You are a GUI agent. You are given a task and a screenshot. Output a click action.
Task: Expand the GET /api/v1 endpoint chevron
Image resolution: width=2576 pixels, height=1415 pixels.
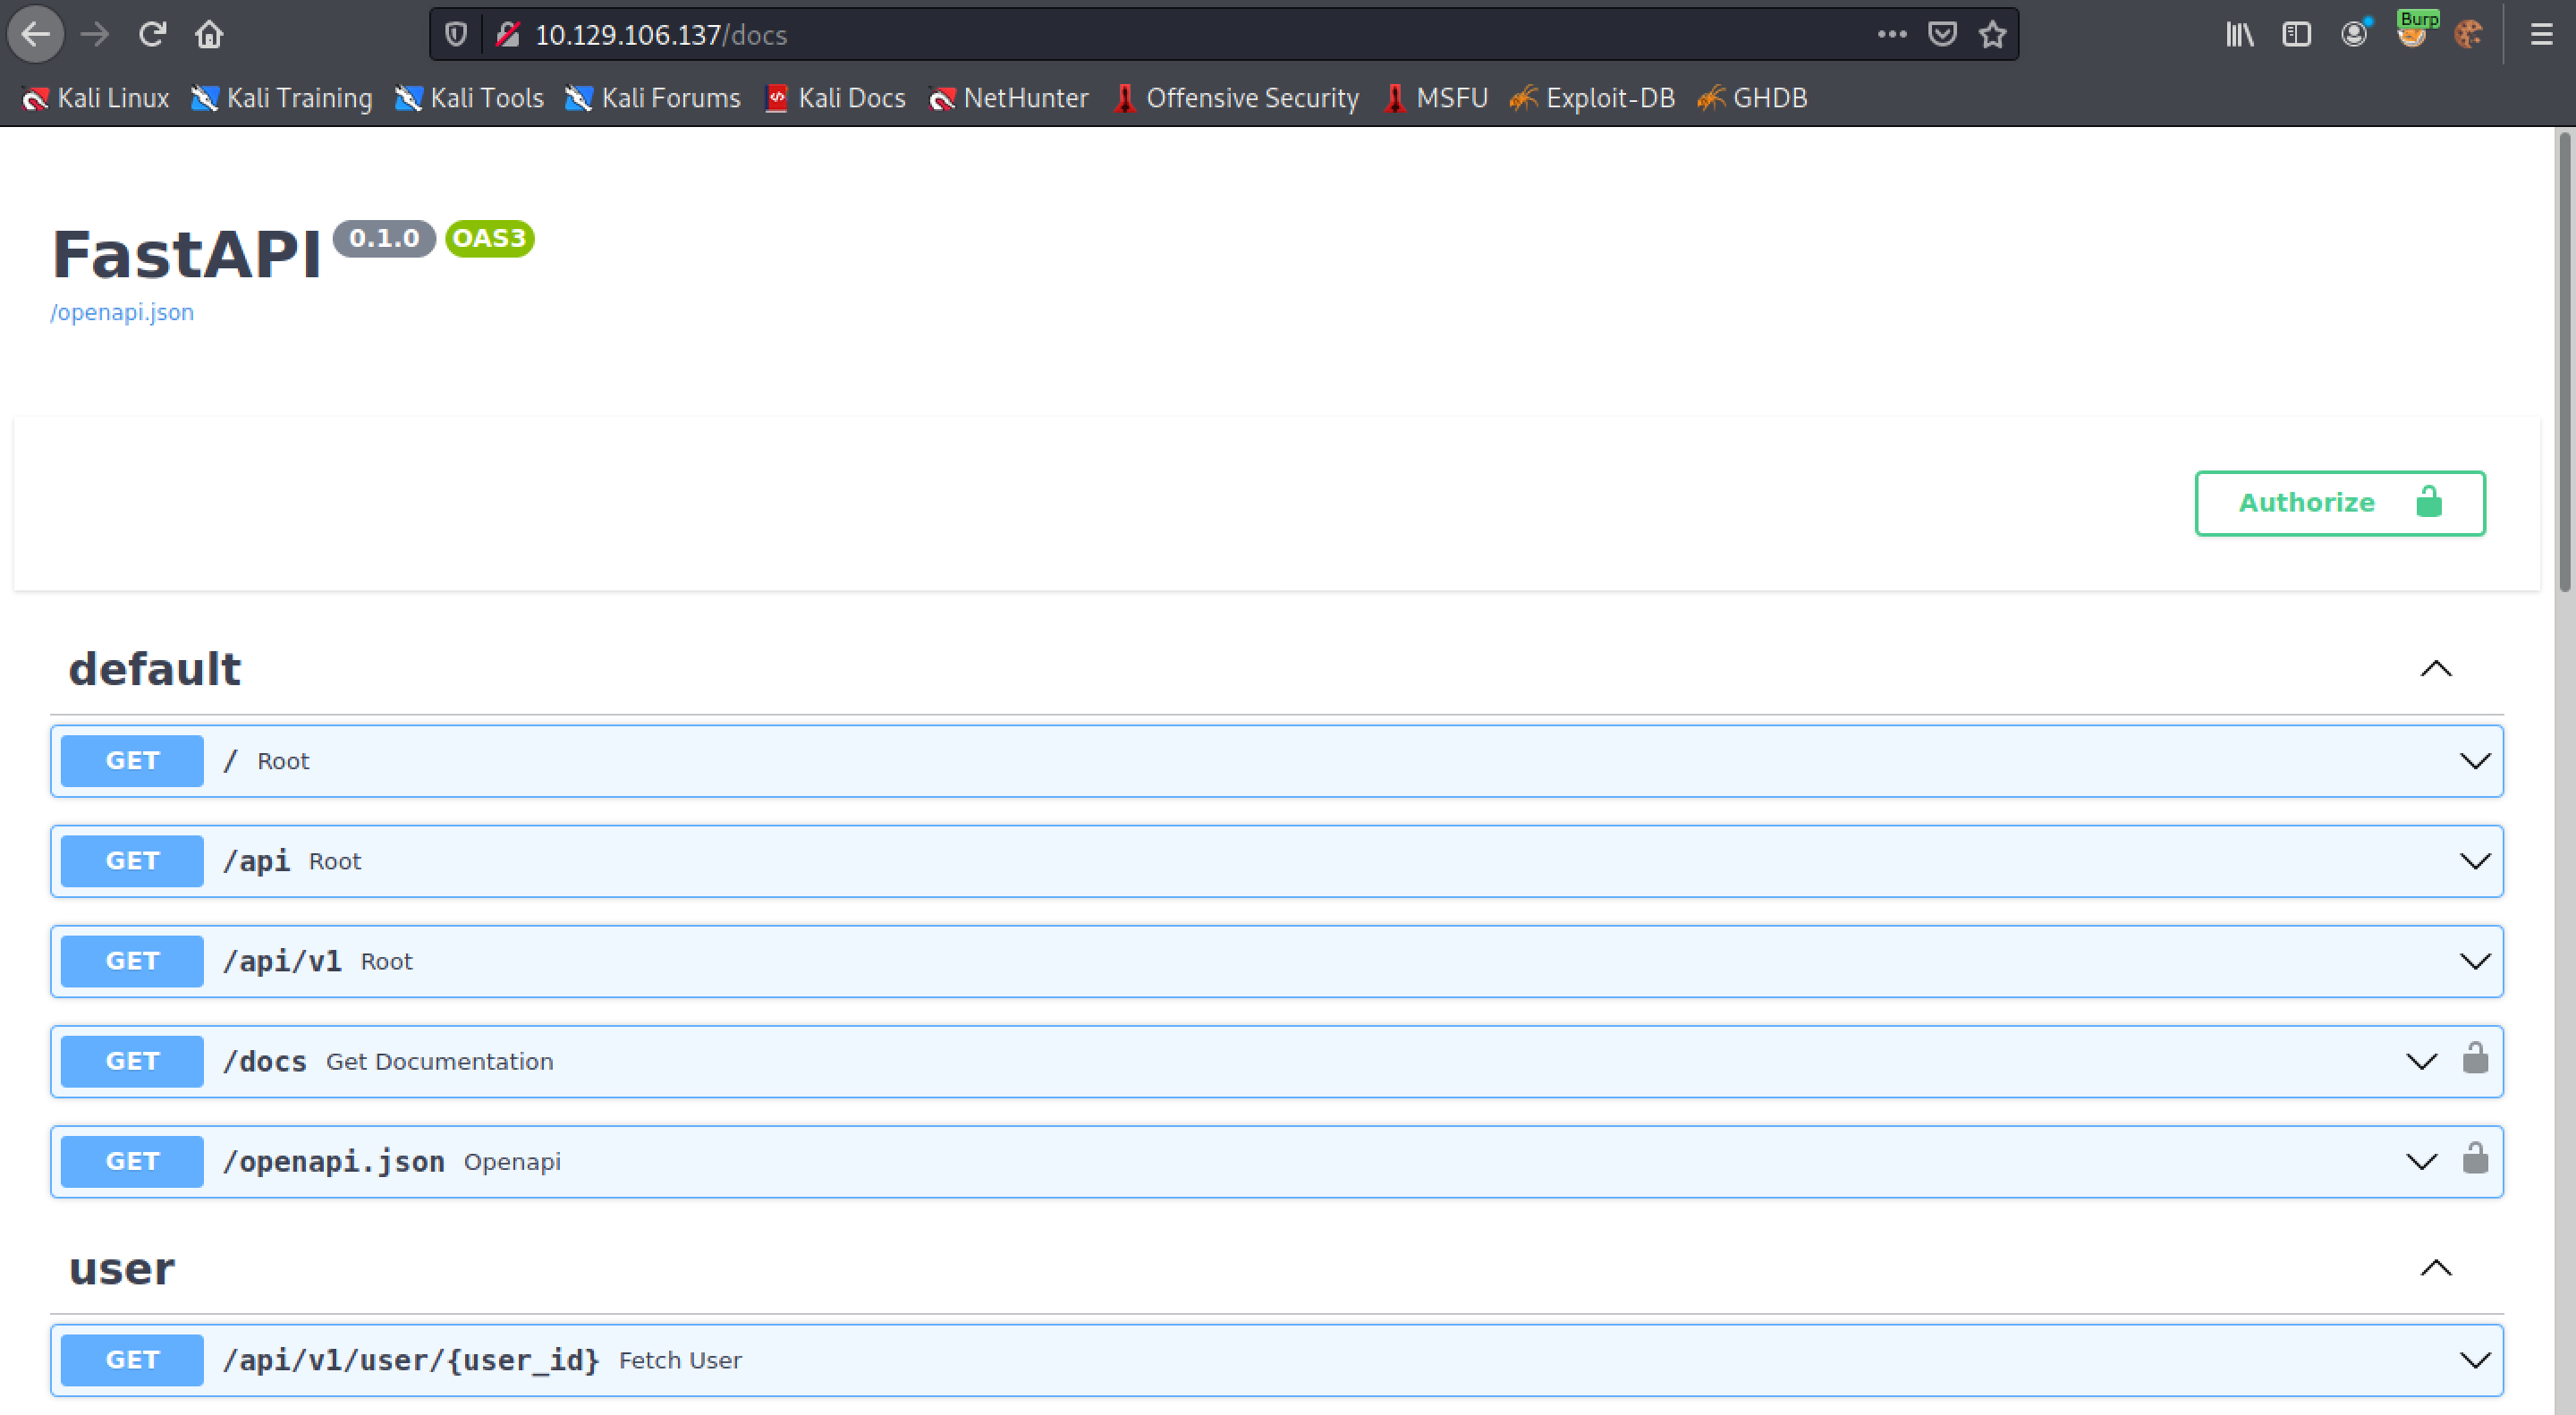[x=2474, y=961]
